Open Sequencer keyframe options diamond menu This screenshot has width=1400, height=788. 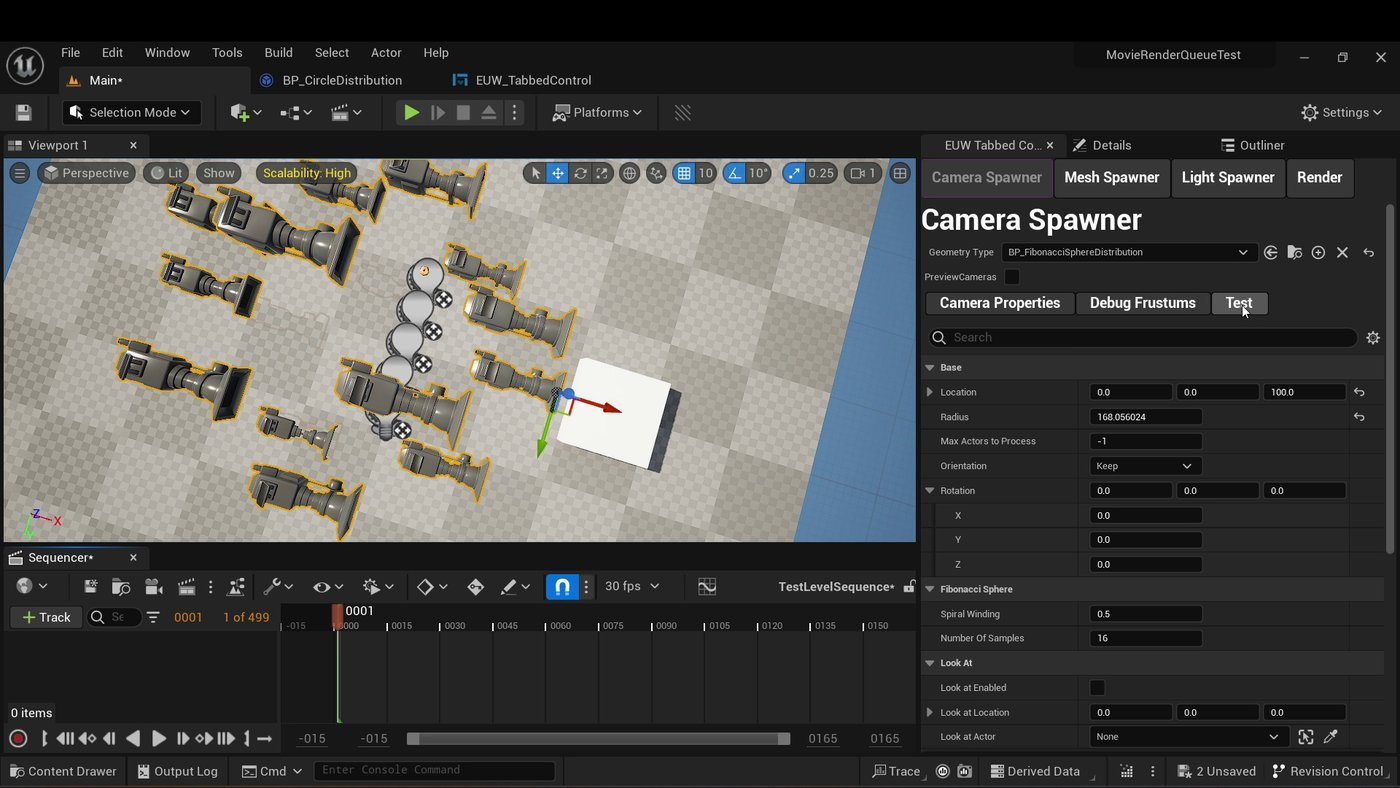(432, 587)
